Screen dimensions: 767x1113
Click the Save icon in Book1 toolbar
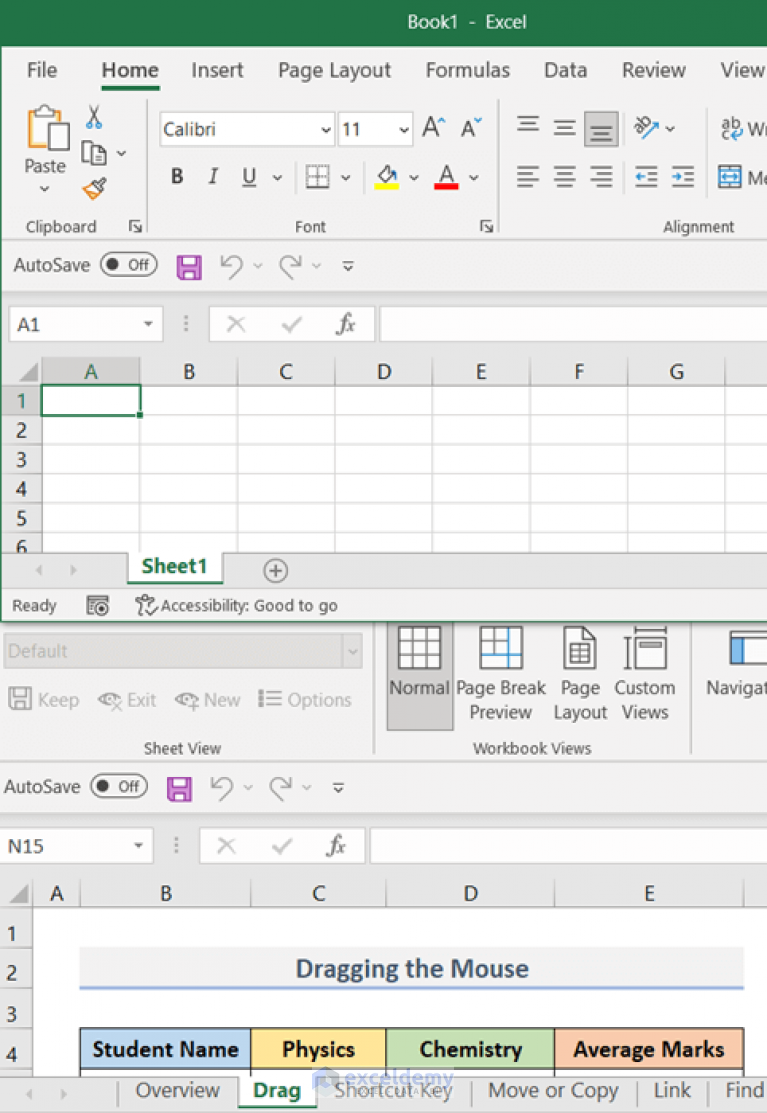tap(189, 267)
